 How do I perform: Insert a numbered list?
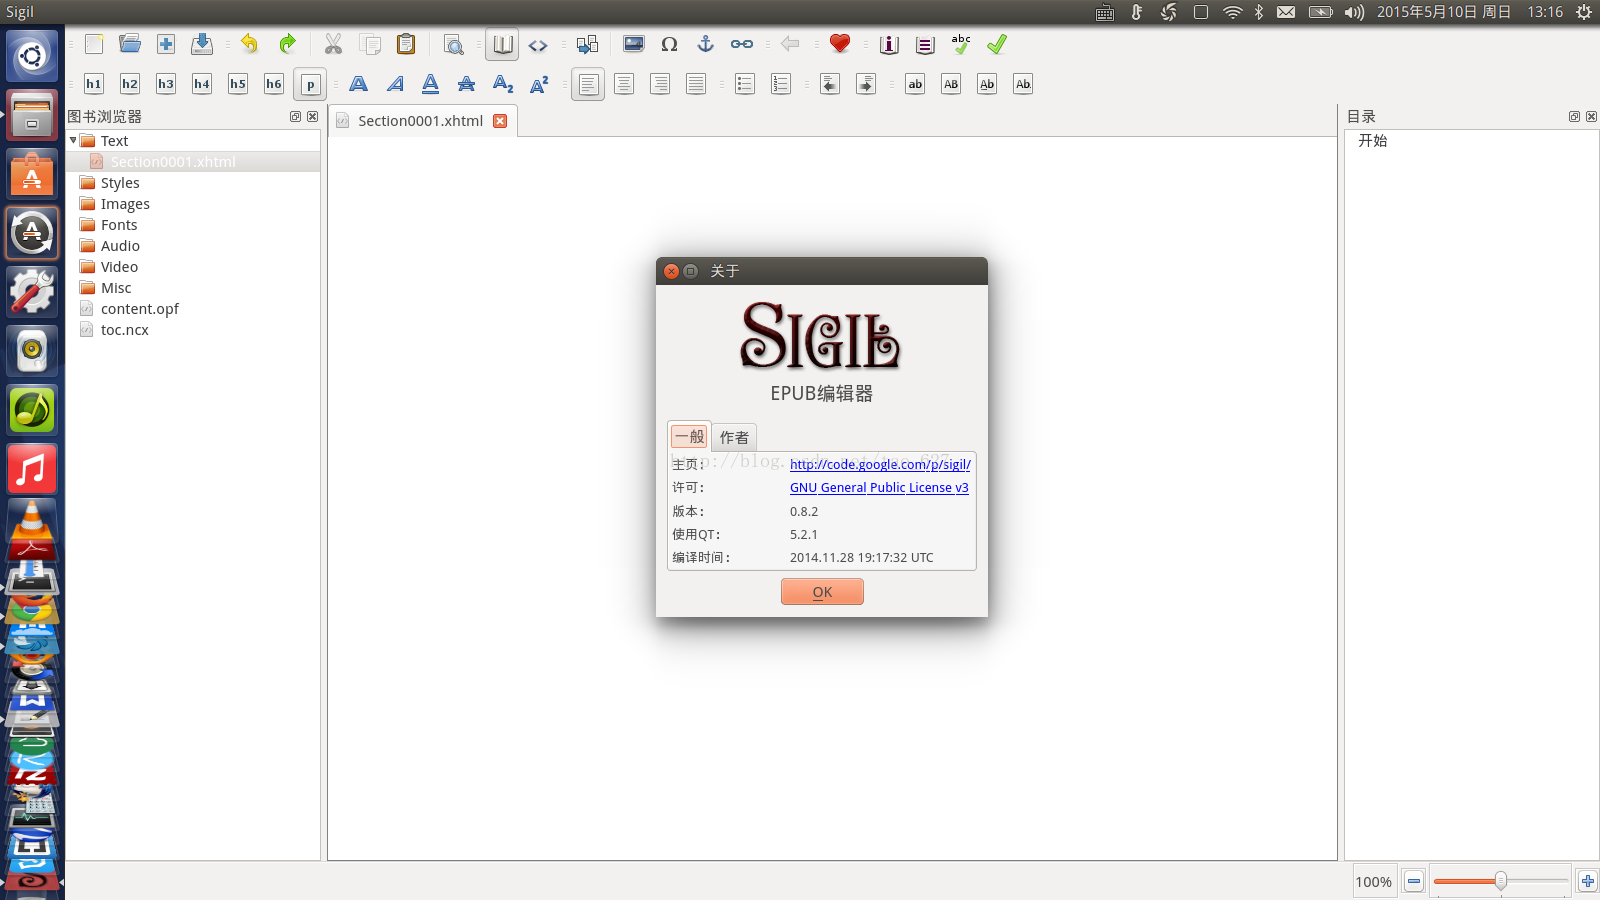coord(781,84)
